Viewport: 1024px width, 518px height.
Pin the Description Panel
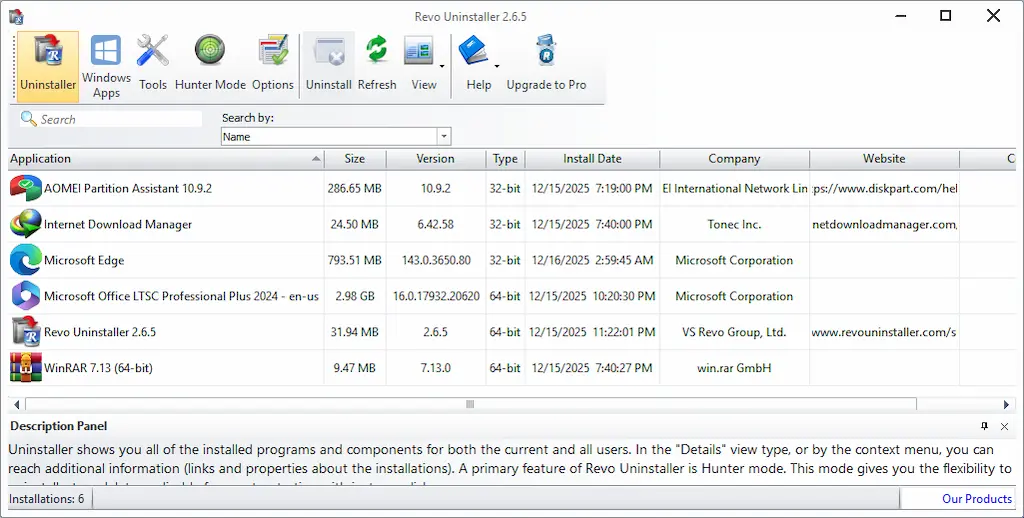click(x=984, y=427)
